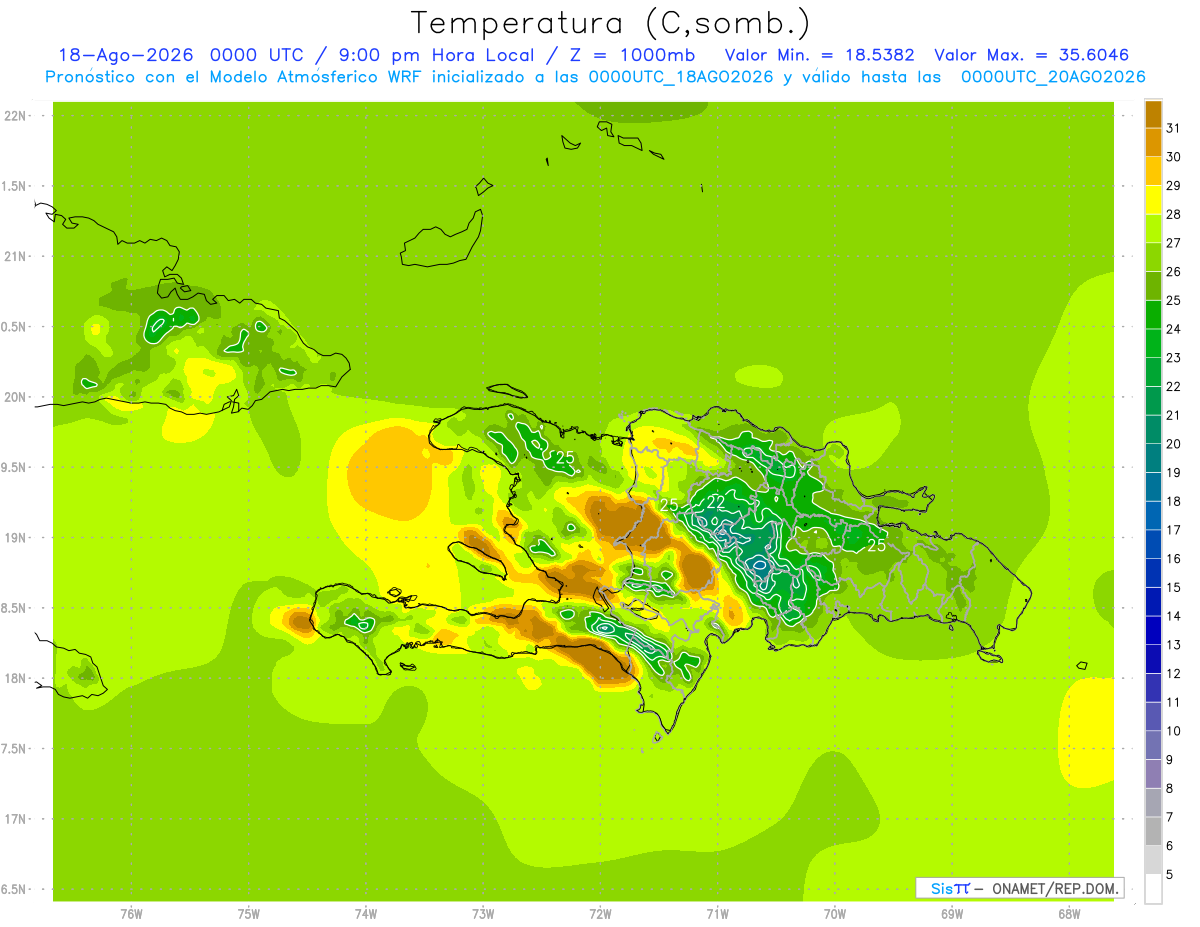Click the '0.5N' latitude label
Screen dimensions: 1200x927
point(15,327)
